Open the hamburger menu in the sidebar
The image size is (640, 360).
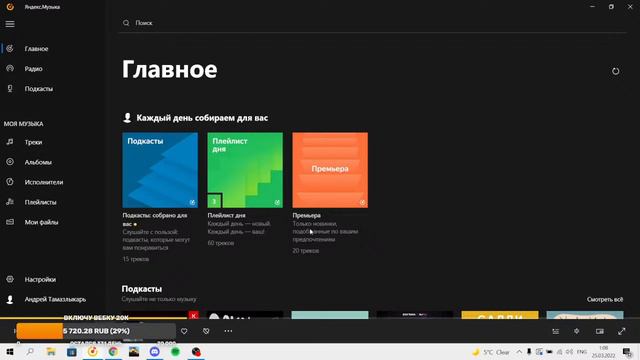click(x=10, y=24)
